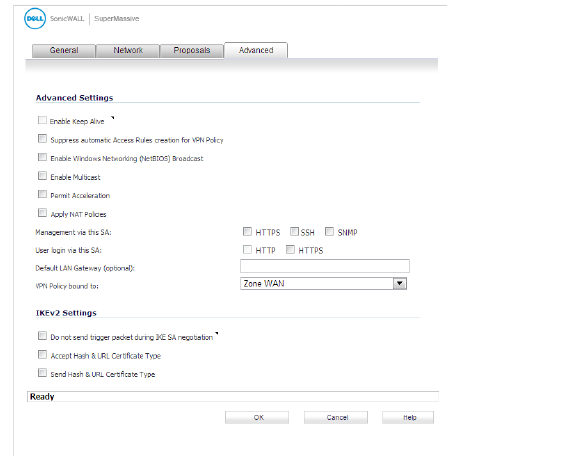Check HTTPS for user login via SA
The width and height of the screenshot is (576, 463).
click(x=290, y=250)
